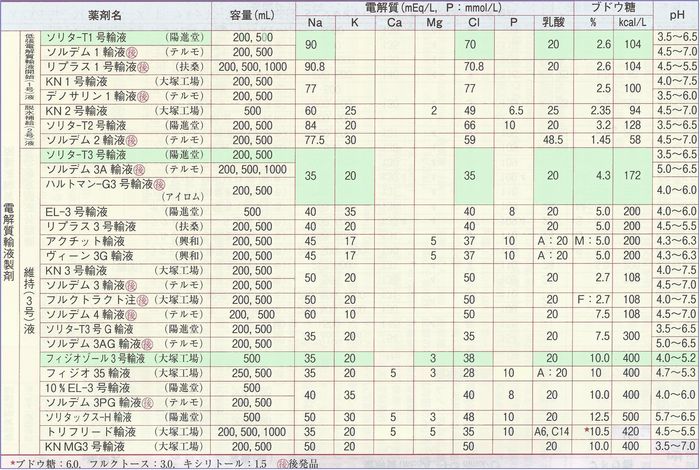Select the highlighted ソリタ-T3 号輸液 row name
Screen dimensions: 700x470
tap(86, 155)
